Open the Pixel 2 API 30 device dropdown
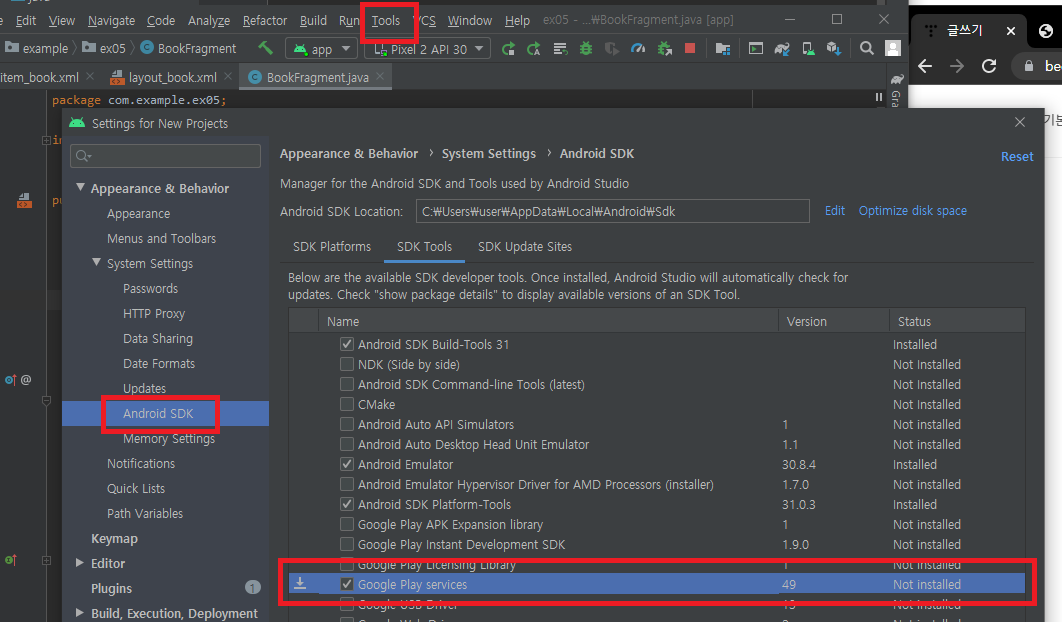The width and height of the screenshot is (1062, 622). click(427, 49)
